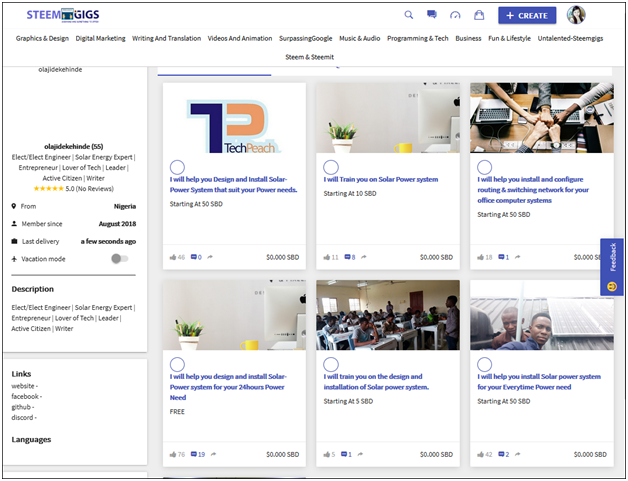This screenshot has width=628, height=481.
Task: Open the chat messages icon
Action: tap(432, 15)
